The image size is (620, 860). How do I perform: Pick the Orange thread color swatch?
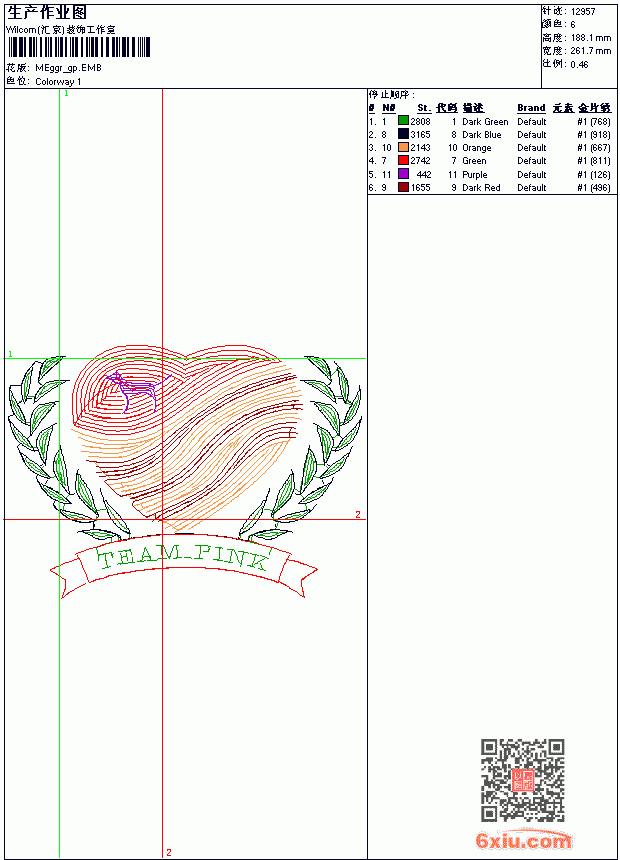click(403, 147)
